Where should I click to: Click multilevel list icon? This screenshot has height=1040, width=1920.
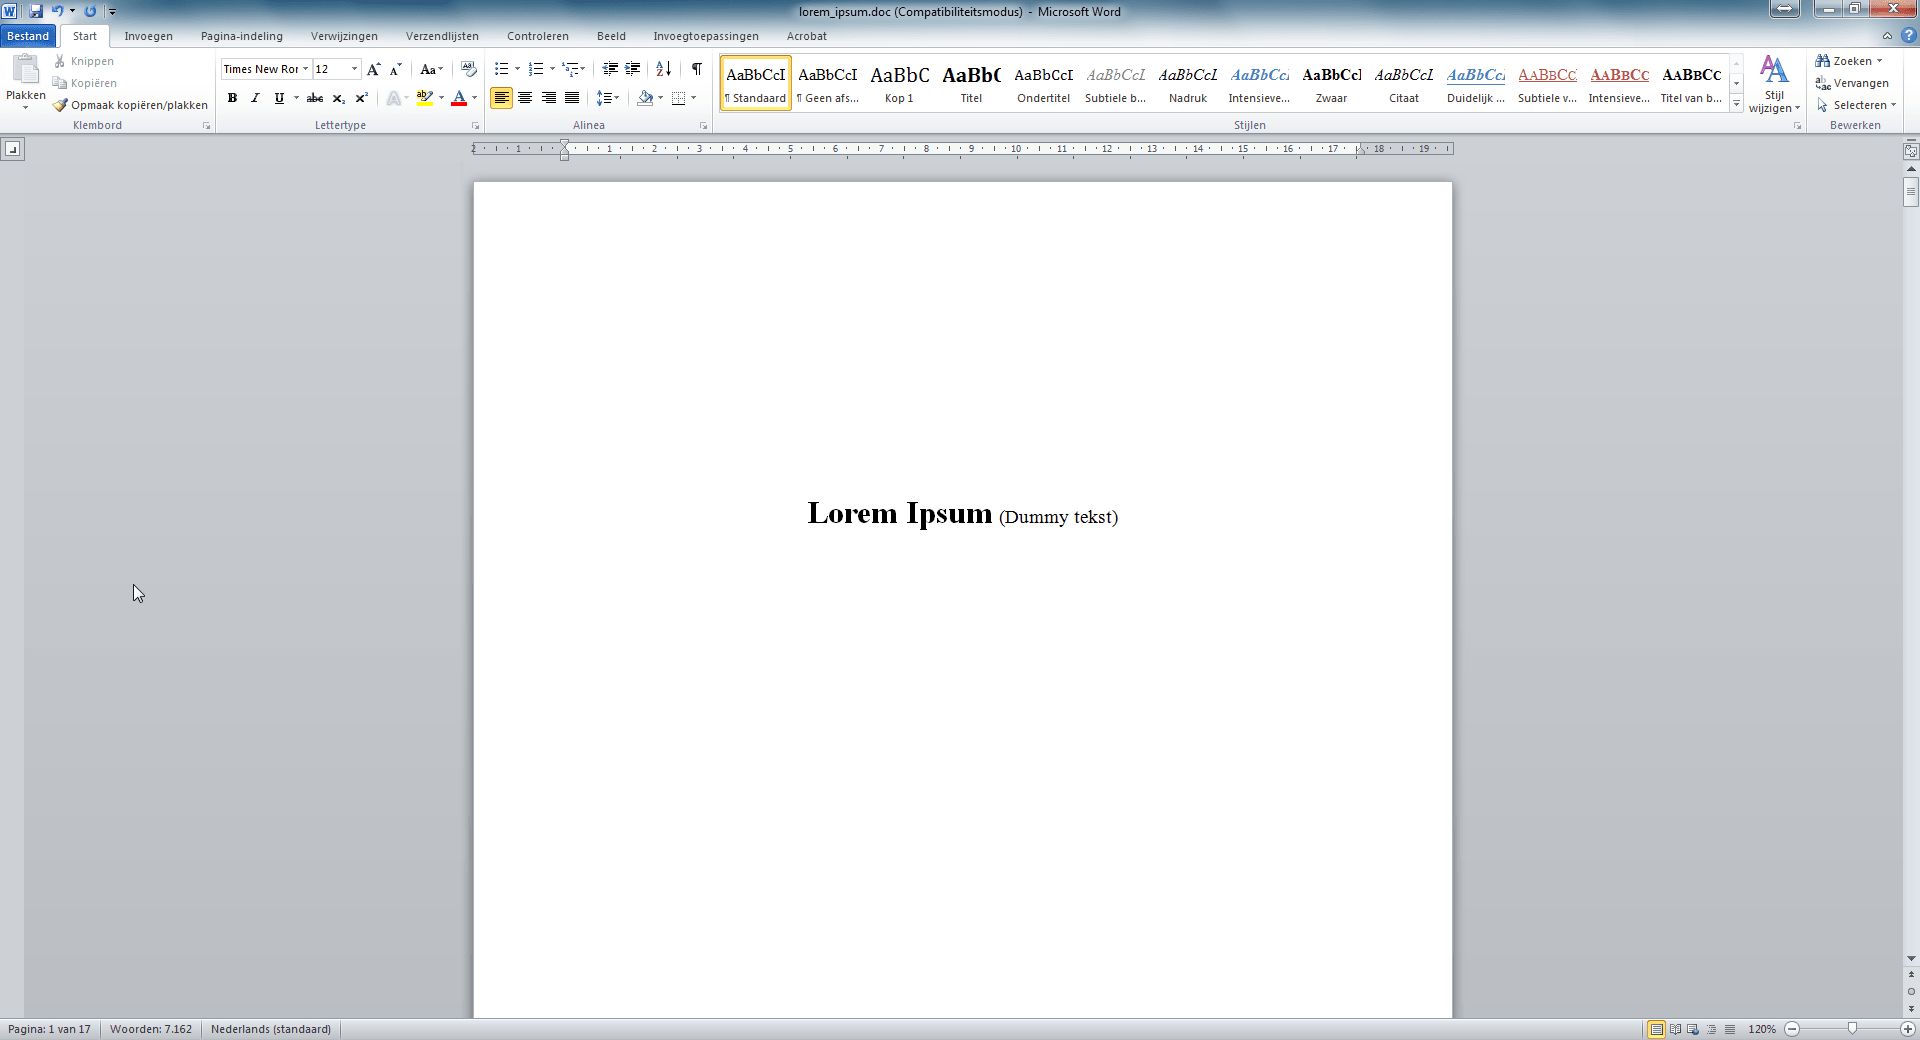pyautogui.click(x=571, y=69)
